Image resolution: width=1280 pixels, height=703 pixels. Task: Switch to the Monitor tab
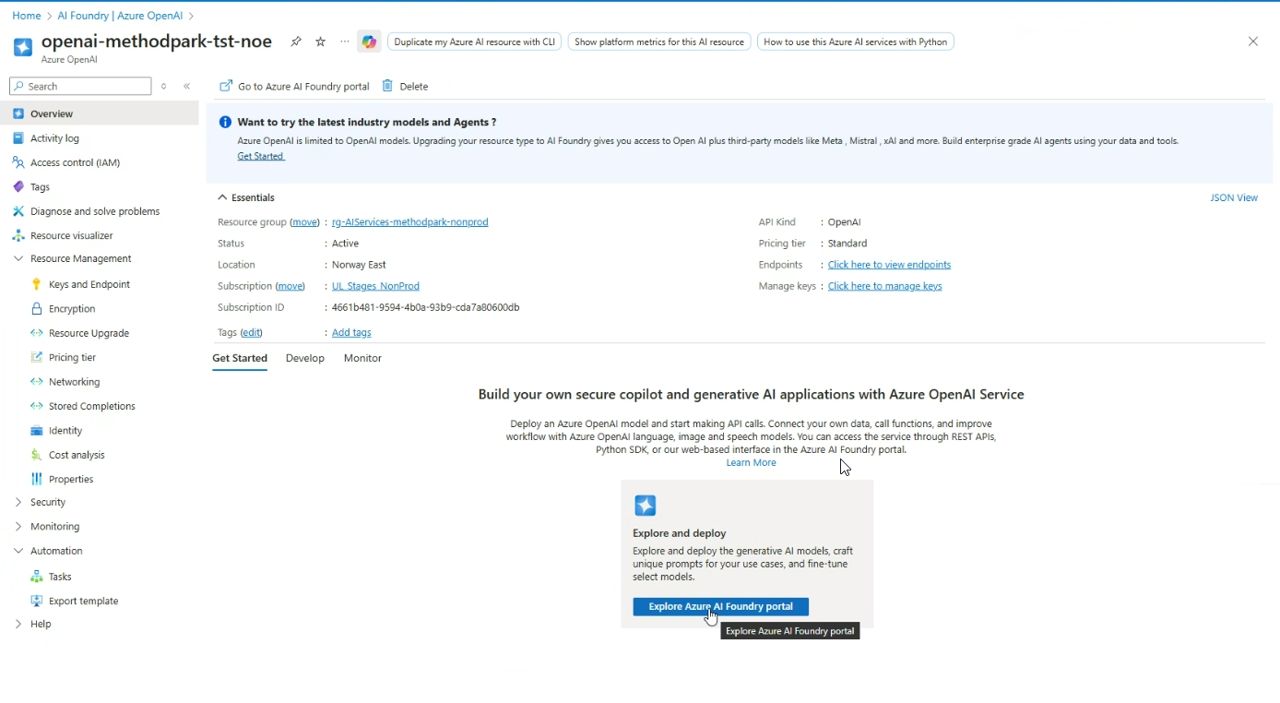pos(362,358)
